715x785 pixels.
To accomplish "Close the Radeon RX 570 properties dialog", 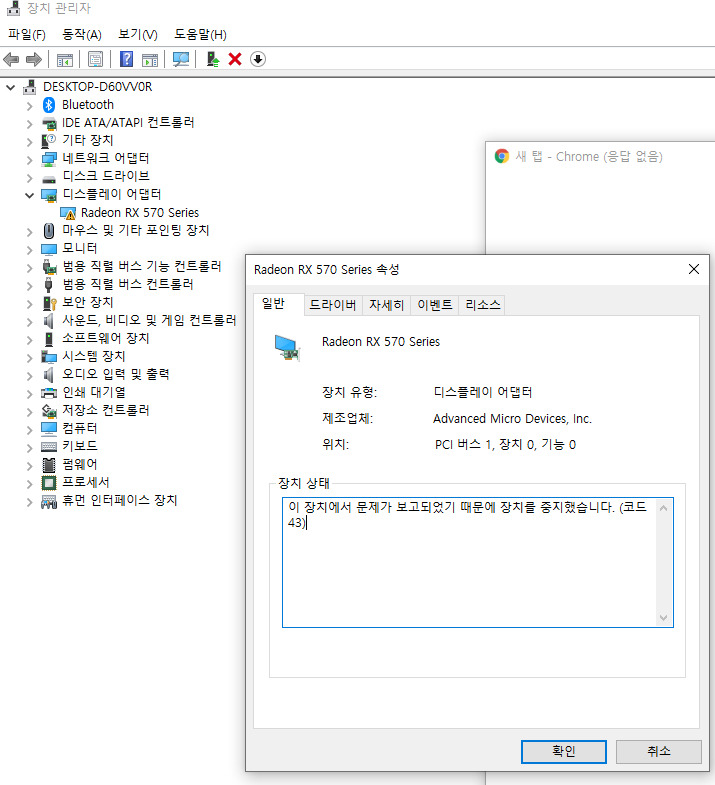I will click(693, 269).
